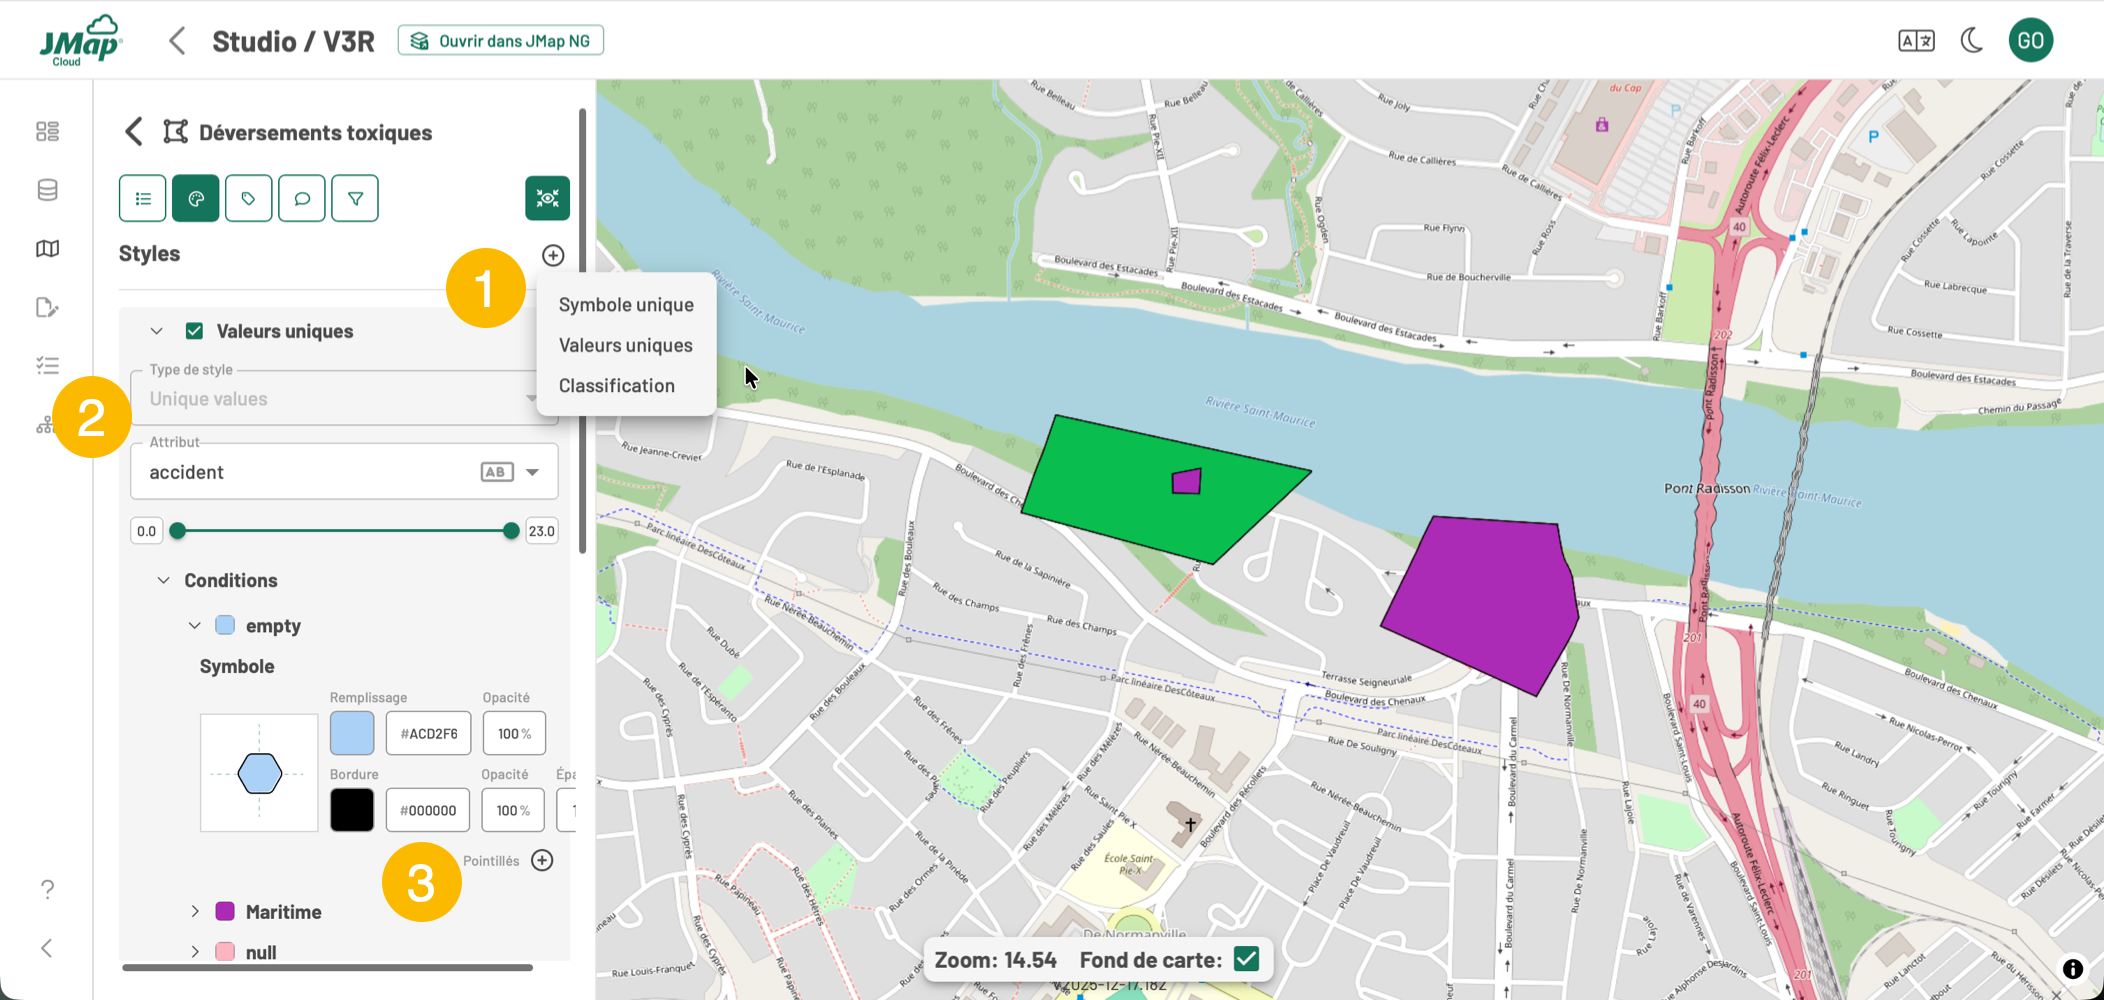Click the Remplissage blue color swatch
This screenshot has width=2104, height=1000.
point(352,733)
